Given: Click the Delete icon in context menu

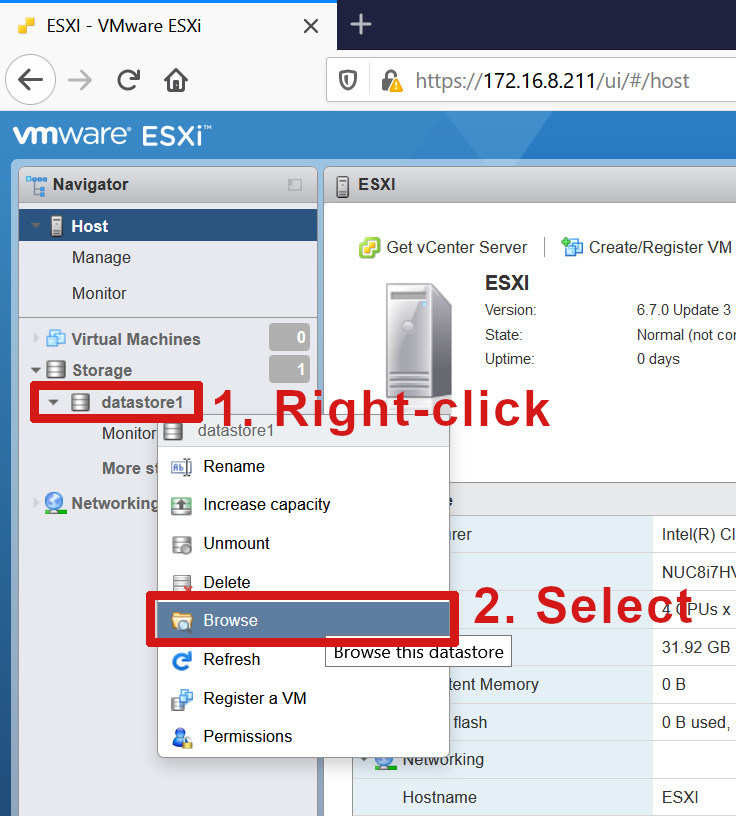Looking at the screenshot, I should [182, 582].
